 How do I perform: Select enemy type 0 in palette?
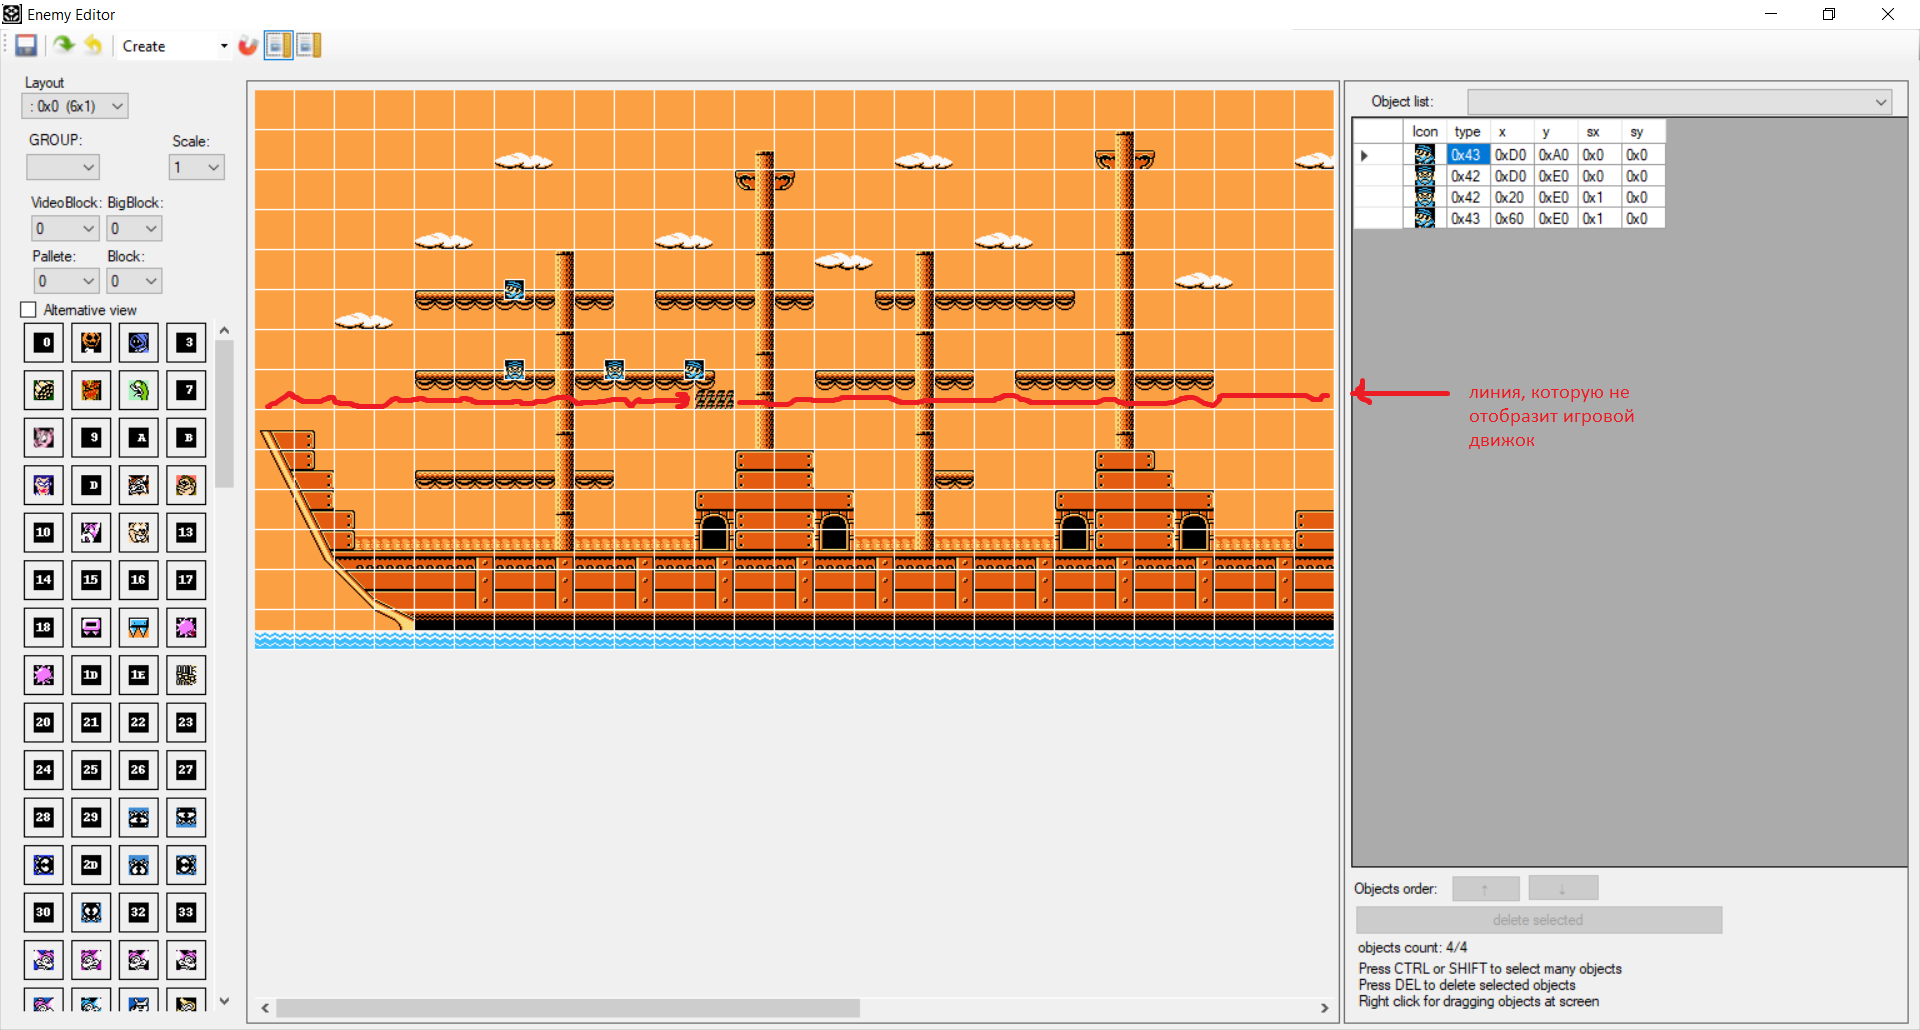click(x=44, y=343)
